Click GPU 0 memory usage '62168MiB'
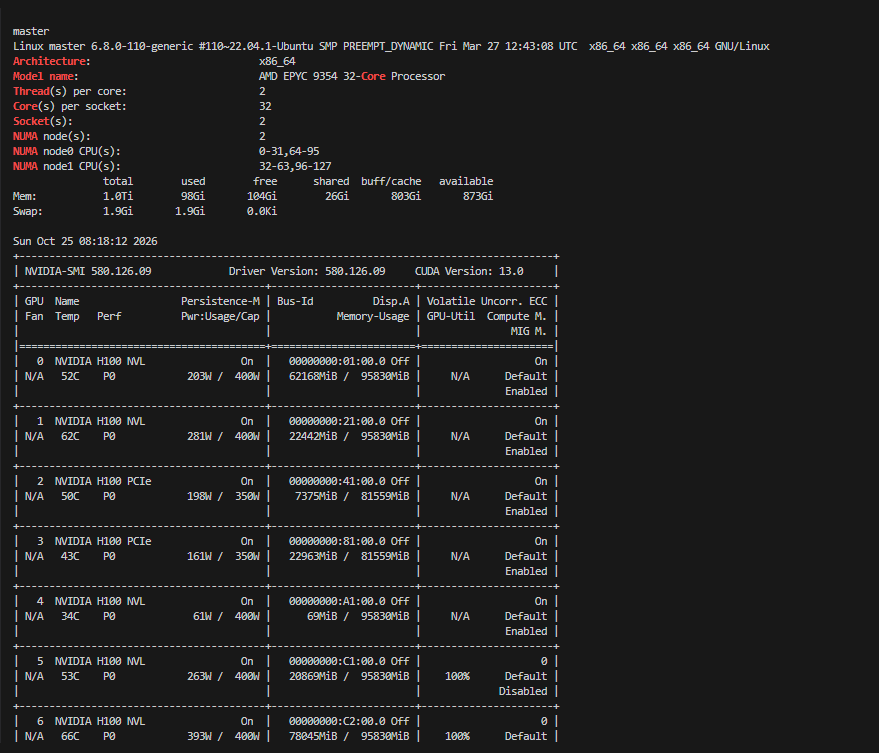This screenshot has height=753, width=879. 313,377
